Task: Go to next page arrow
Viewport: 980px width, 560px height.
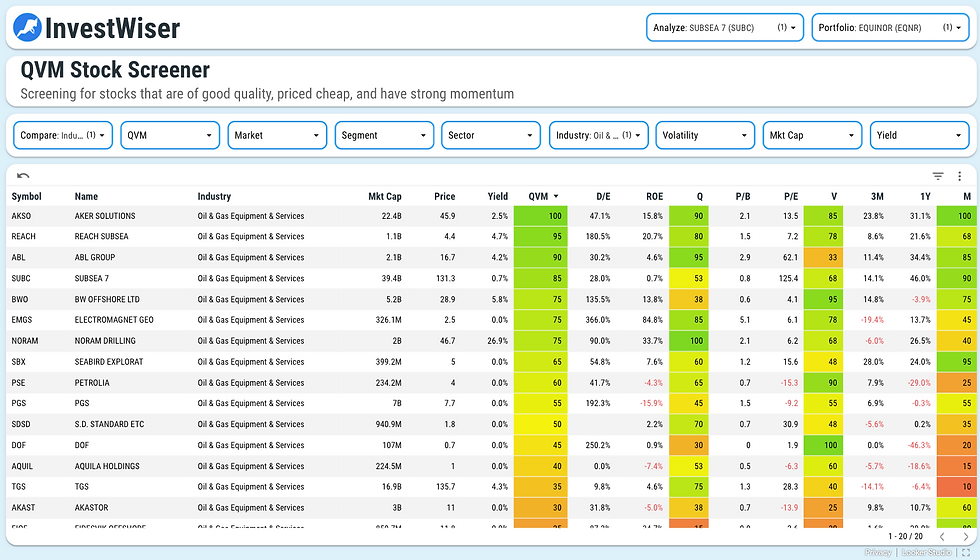Action: tap(965, 536)
